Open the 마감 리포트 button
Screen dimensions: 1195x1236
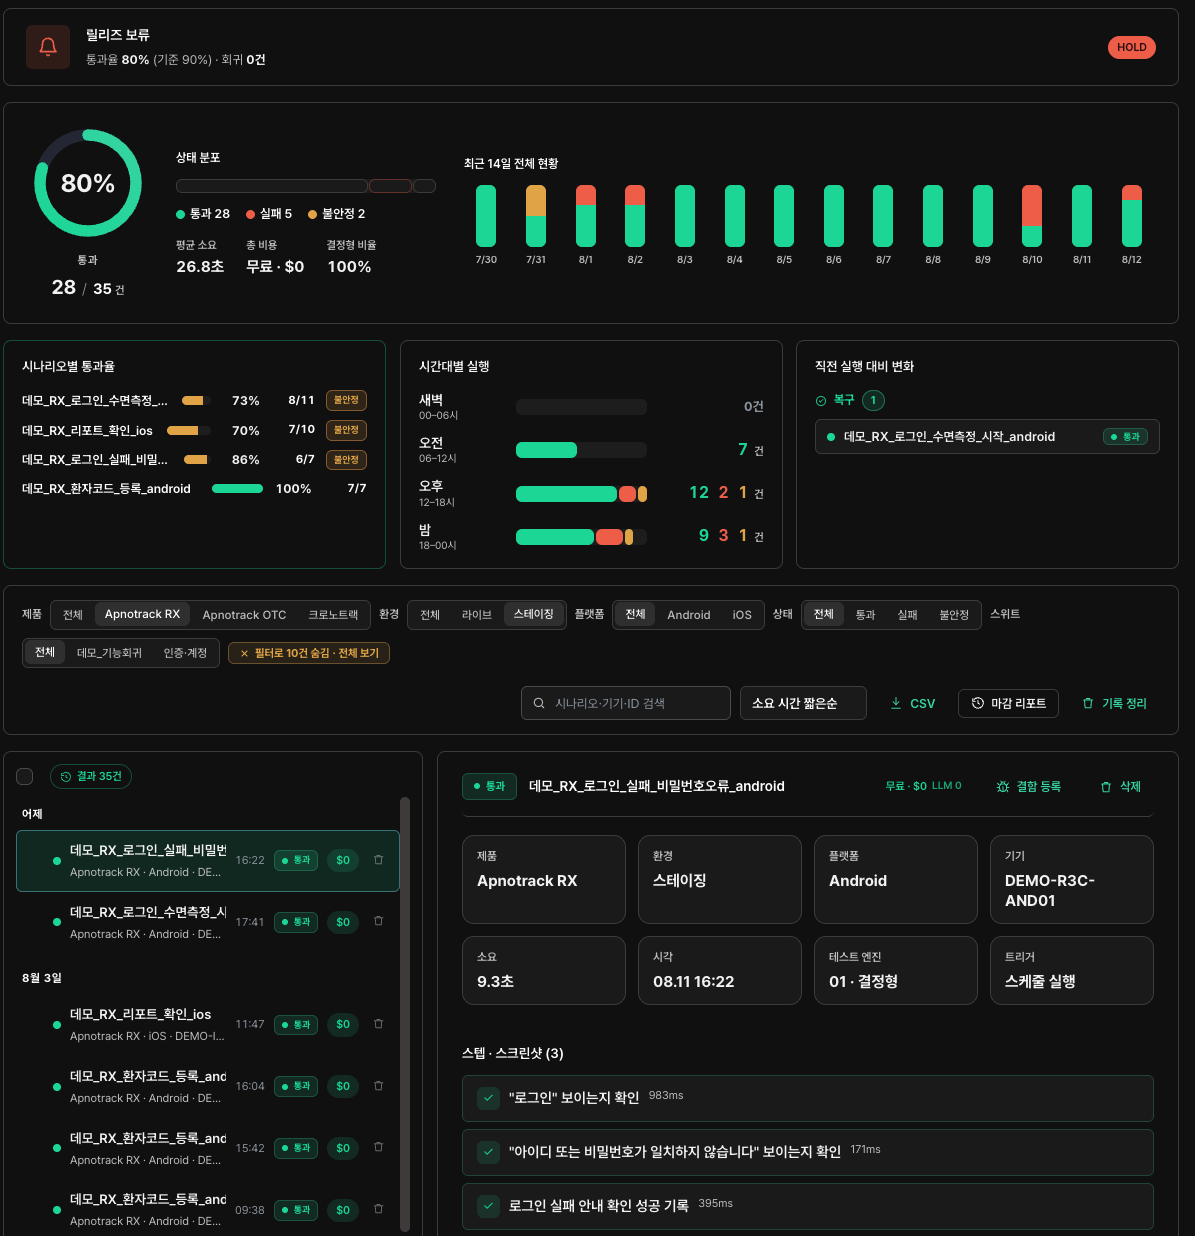[1008, 703]
